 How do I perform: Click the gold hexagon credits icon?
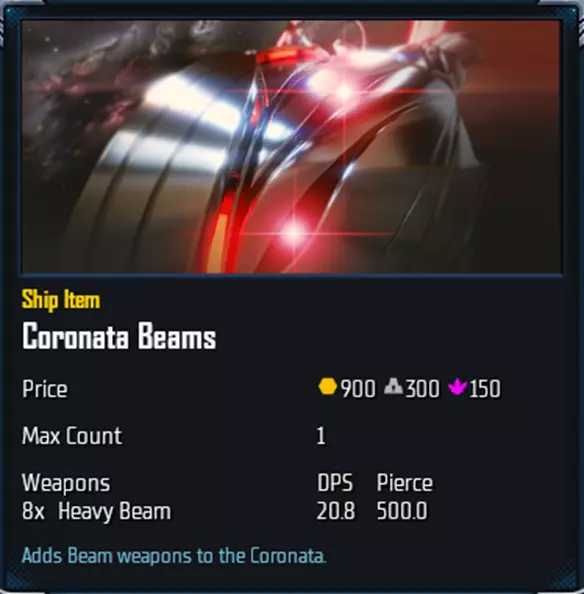pyautogui.click(x=327, y=387)
